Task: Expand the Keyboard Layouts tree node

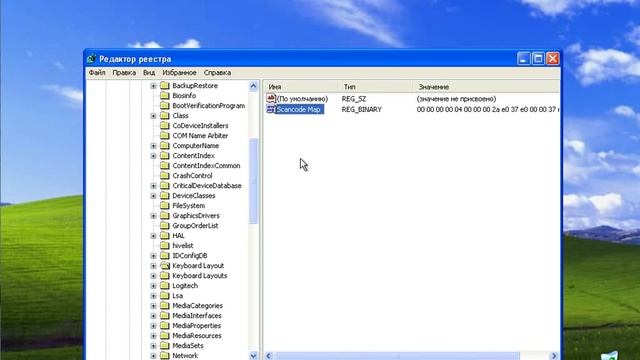Action: click(153, 276)
